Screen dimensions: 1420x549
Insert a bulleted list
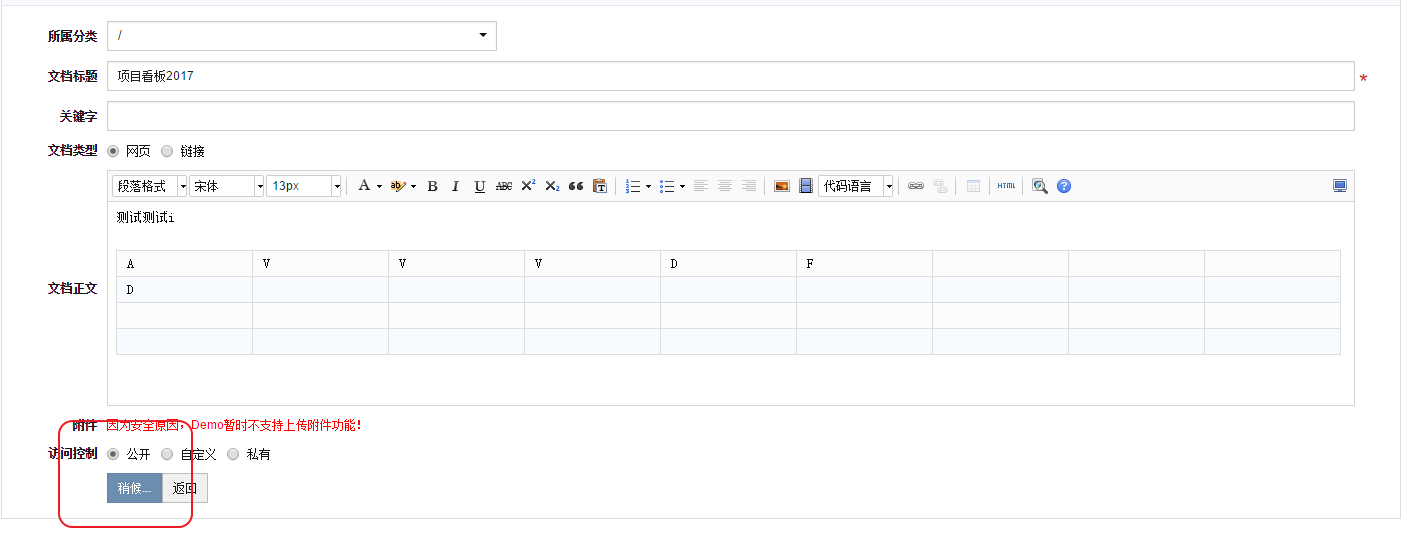[x=667, y=186]
